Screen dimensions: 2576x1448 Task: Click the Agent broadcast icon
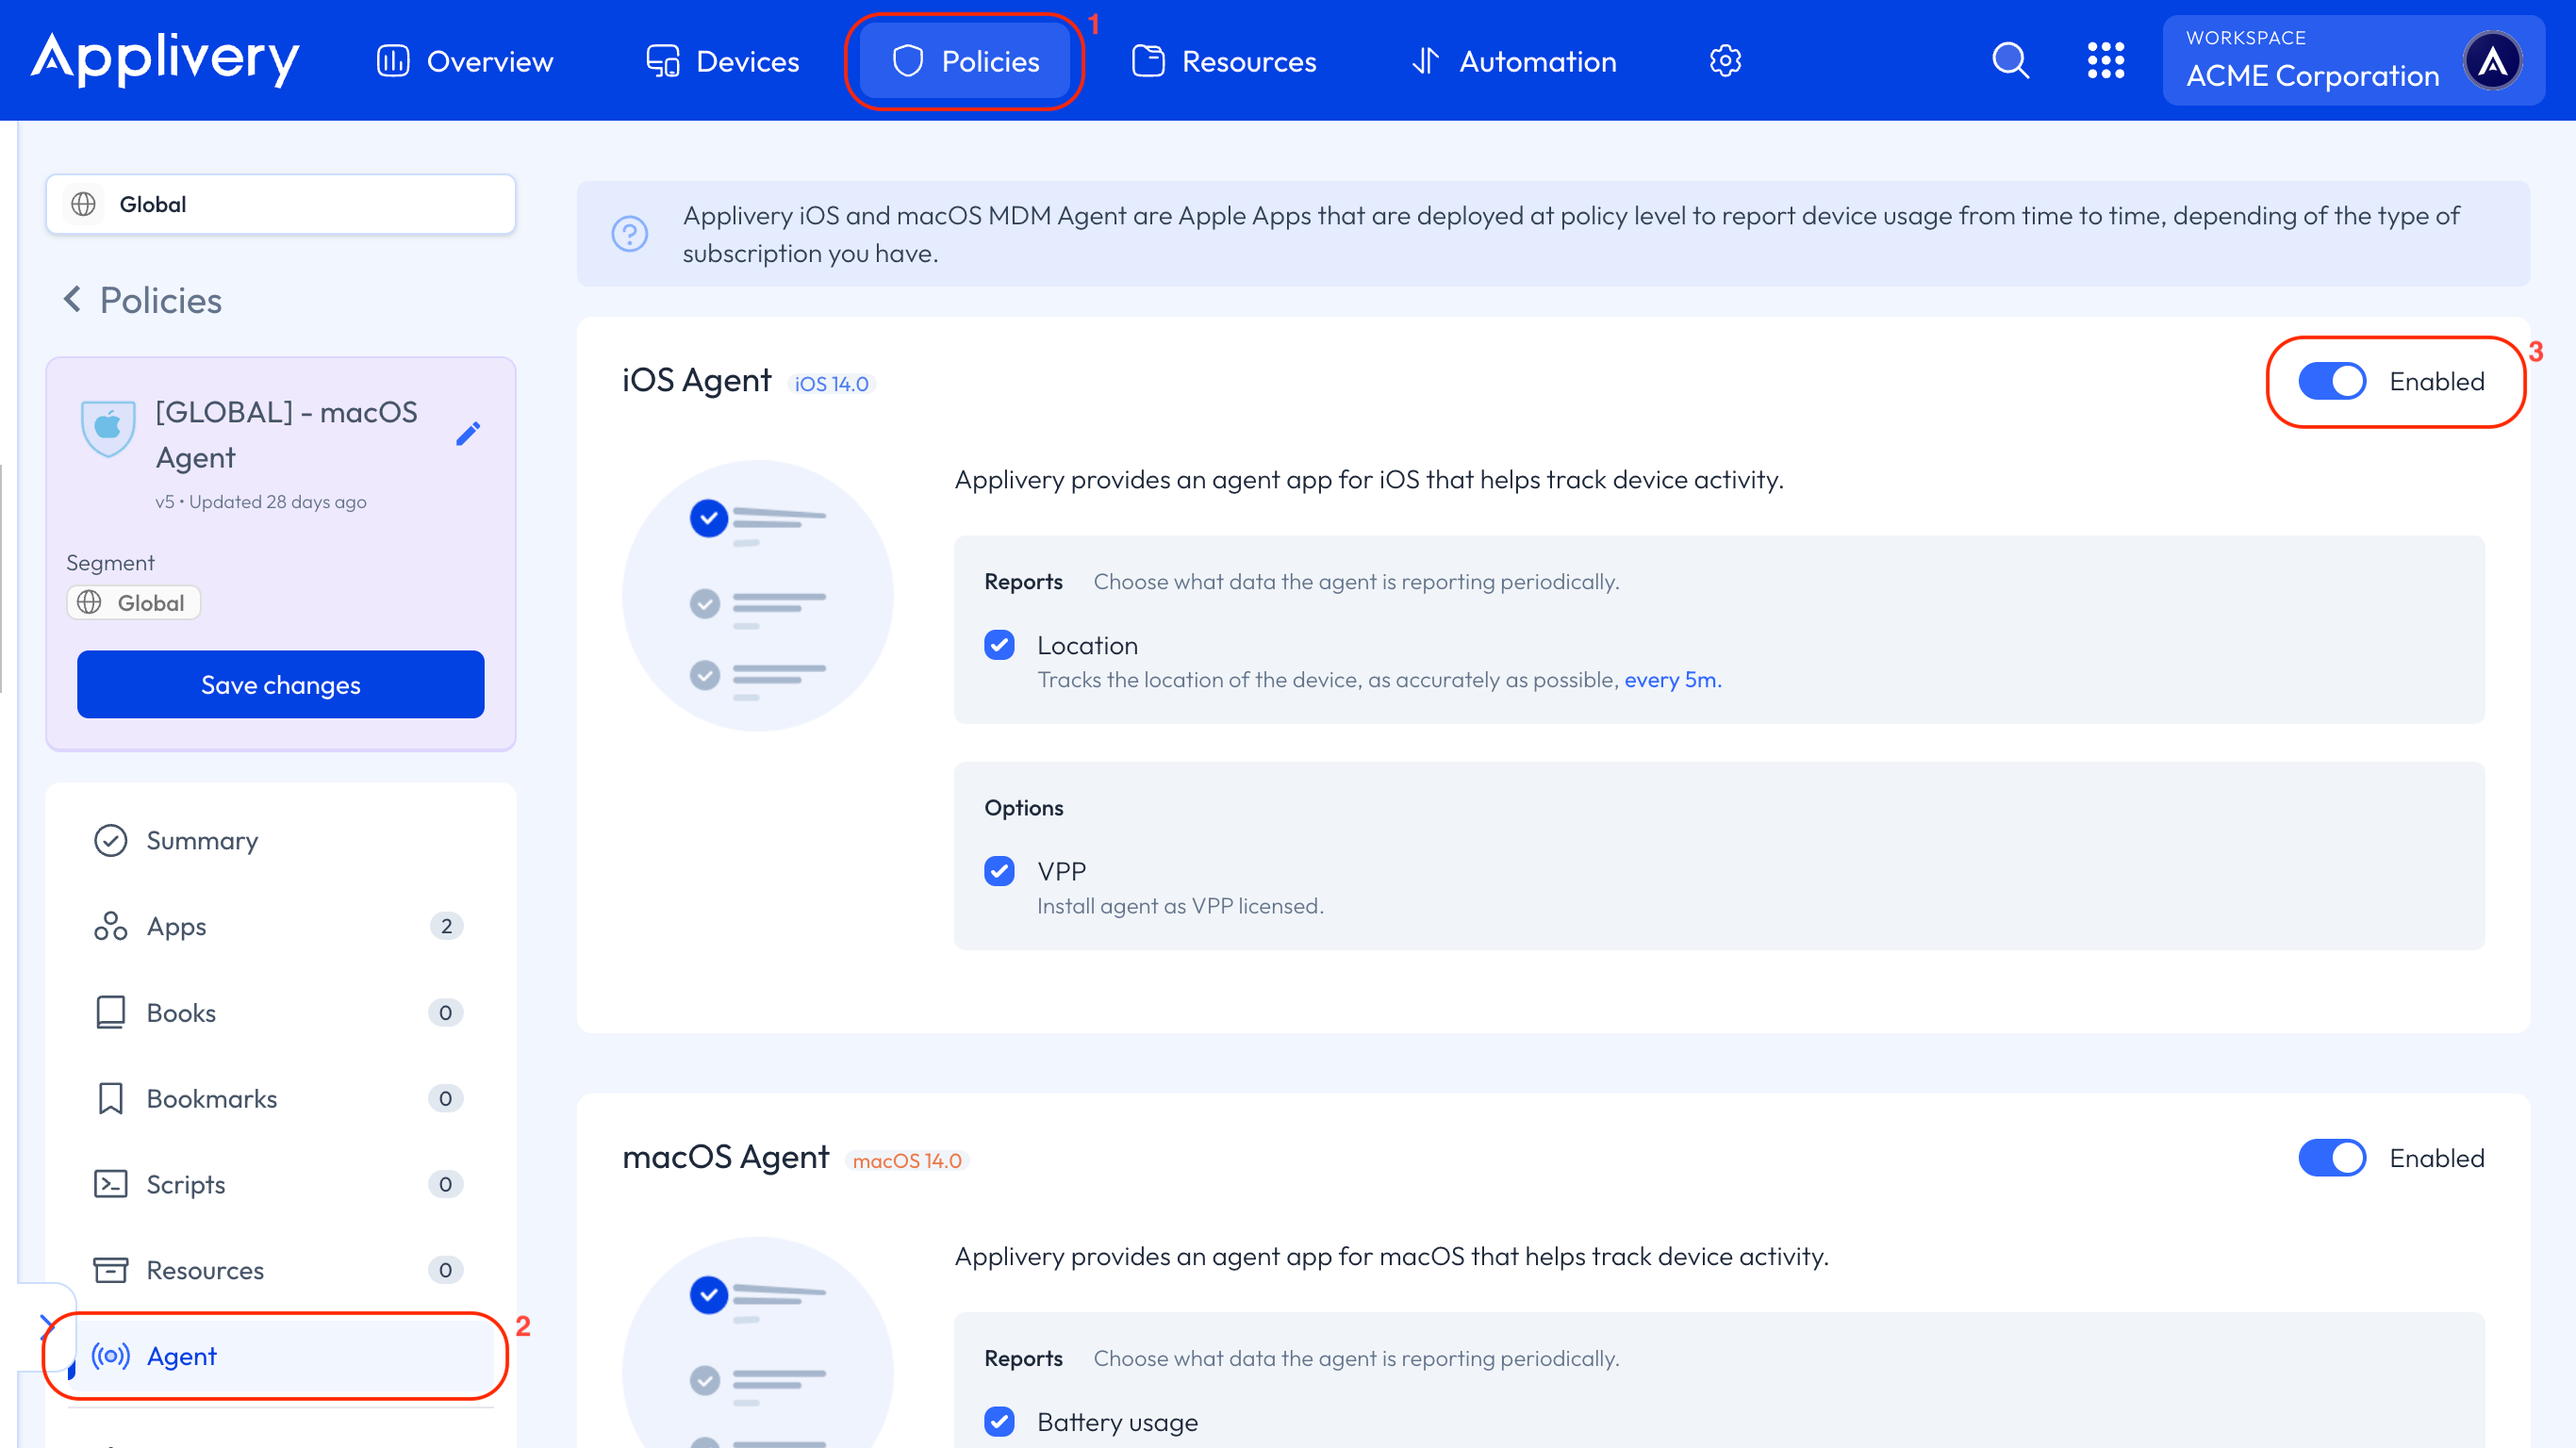click(110, 1356)
